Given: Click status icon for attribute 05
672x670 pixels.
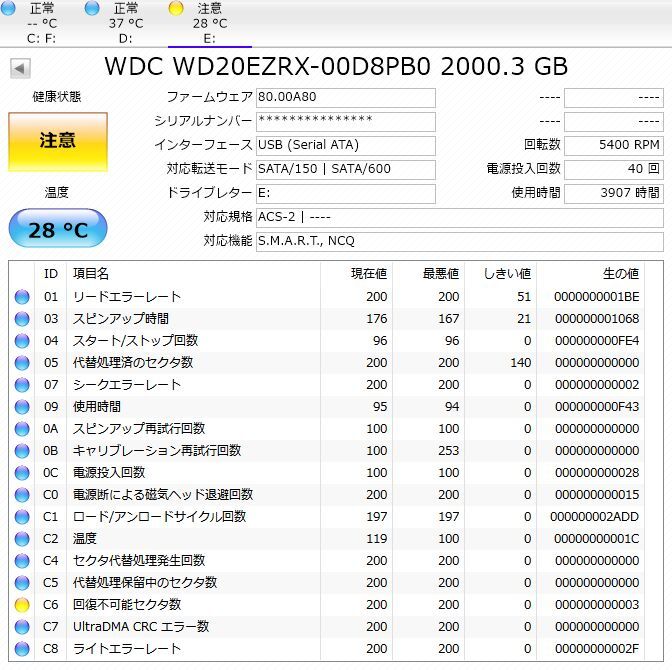Looking at the screenshot, I should click(x=22, y=363).
